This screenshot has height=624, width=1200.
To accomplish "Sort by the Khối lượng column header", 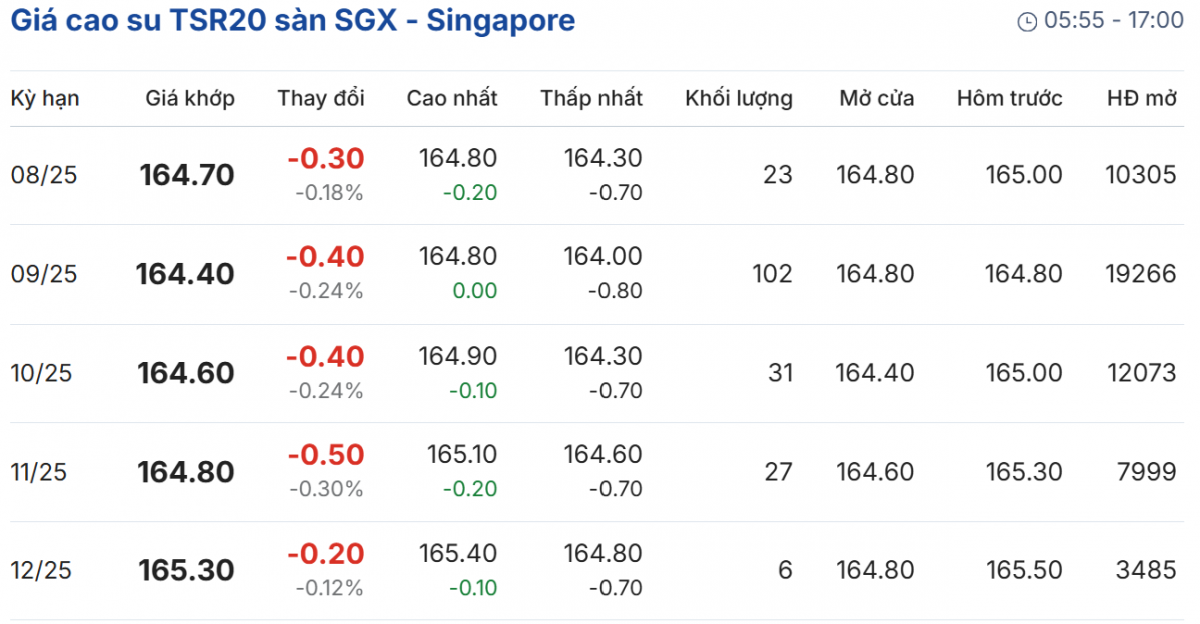I will (738, 98).
